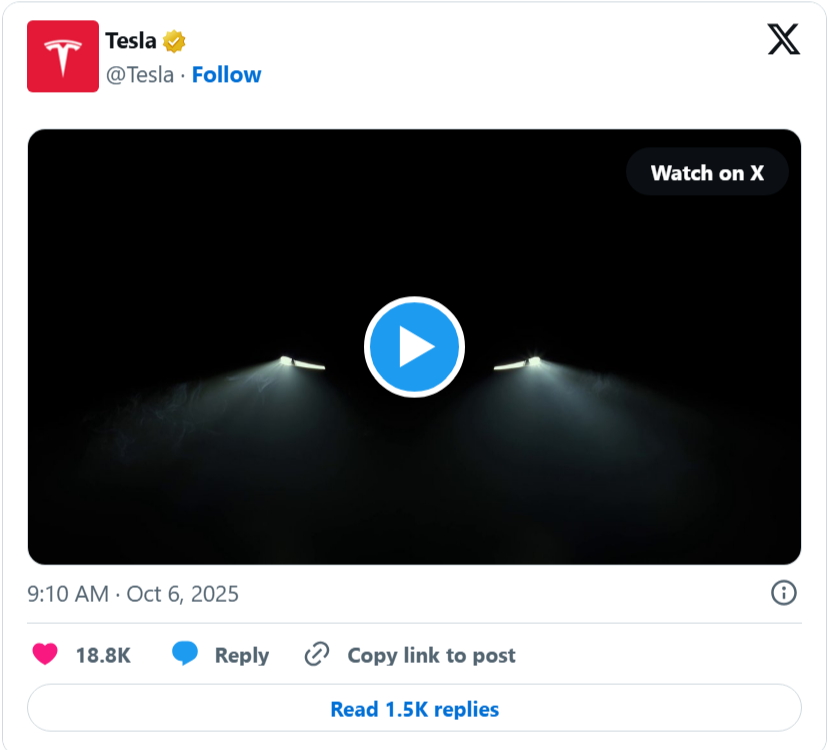Click the Tesla display name
Image resolution: width=828 pixels, height=750 pixels.
click(131, 41)
